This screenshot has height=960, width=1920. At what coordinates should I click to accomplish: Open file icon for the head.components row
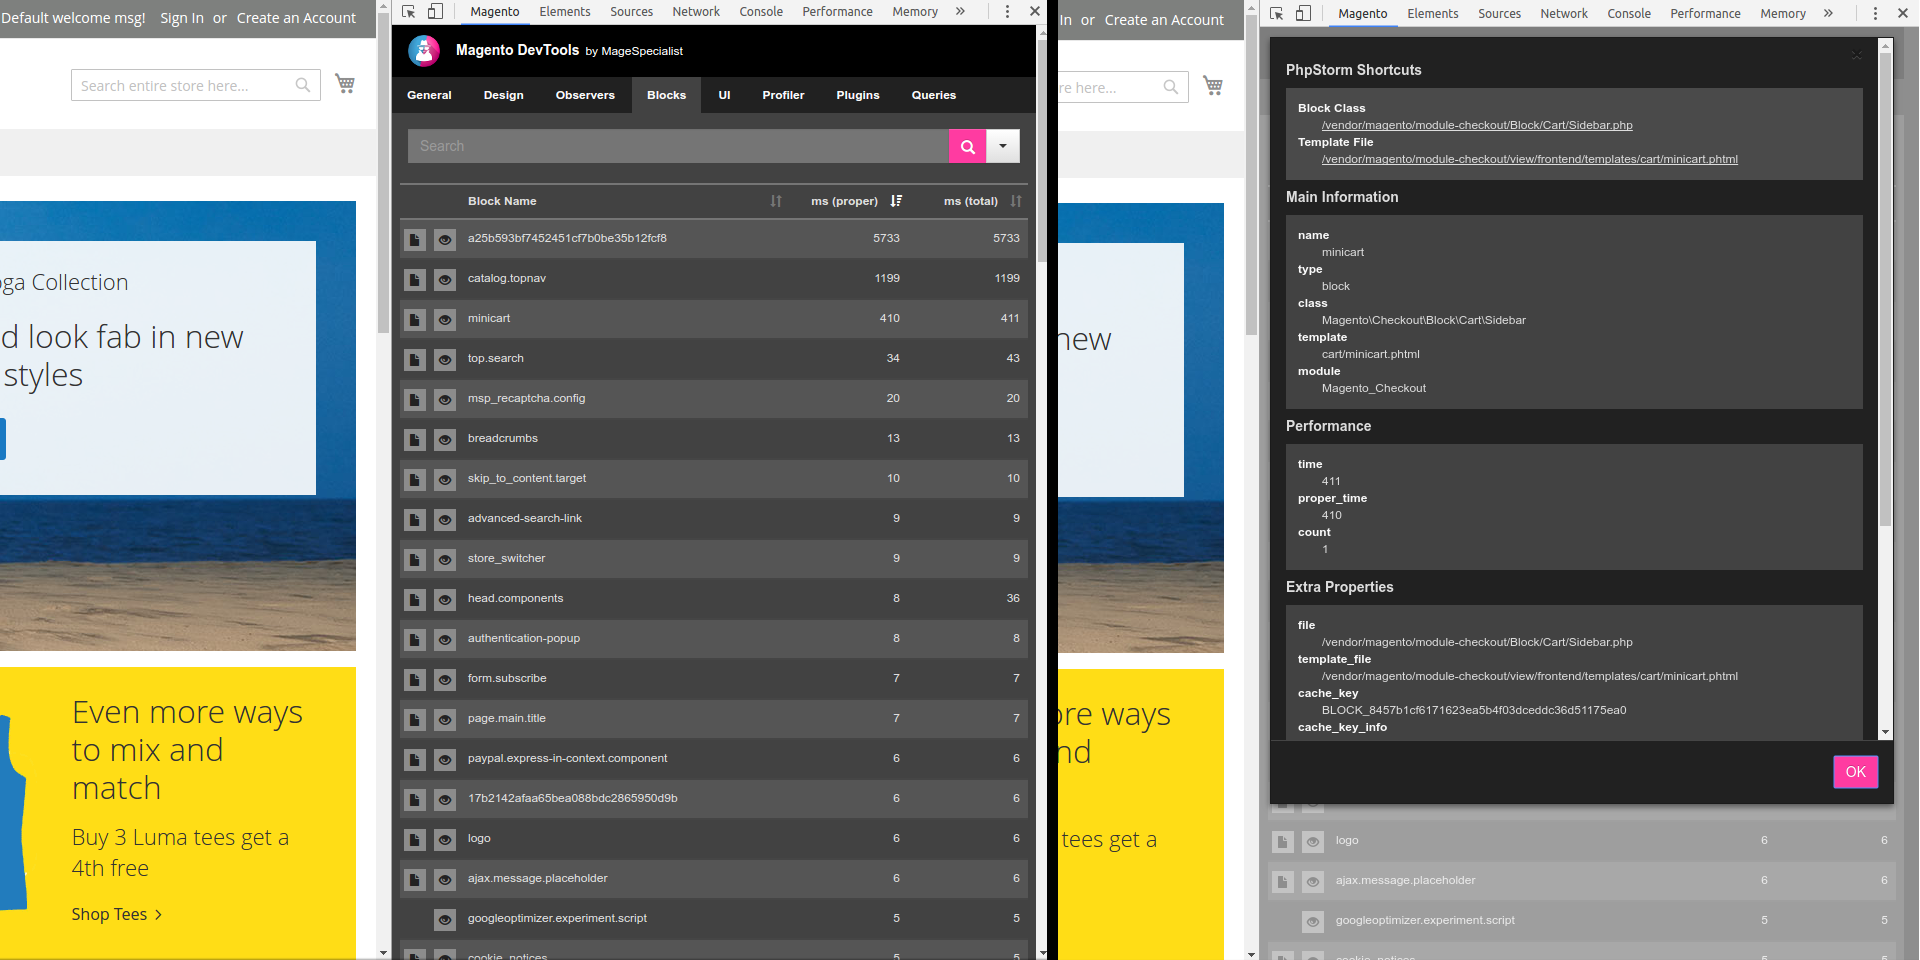point(415,599)
